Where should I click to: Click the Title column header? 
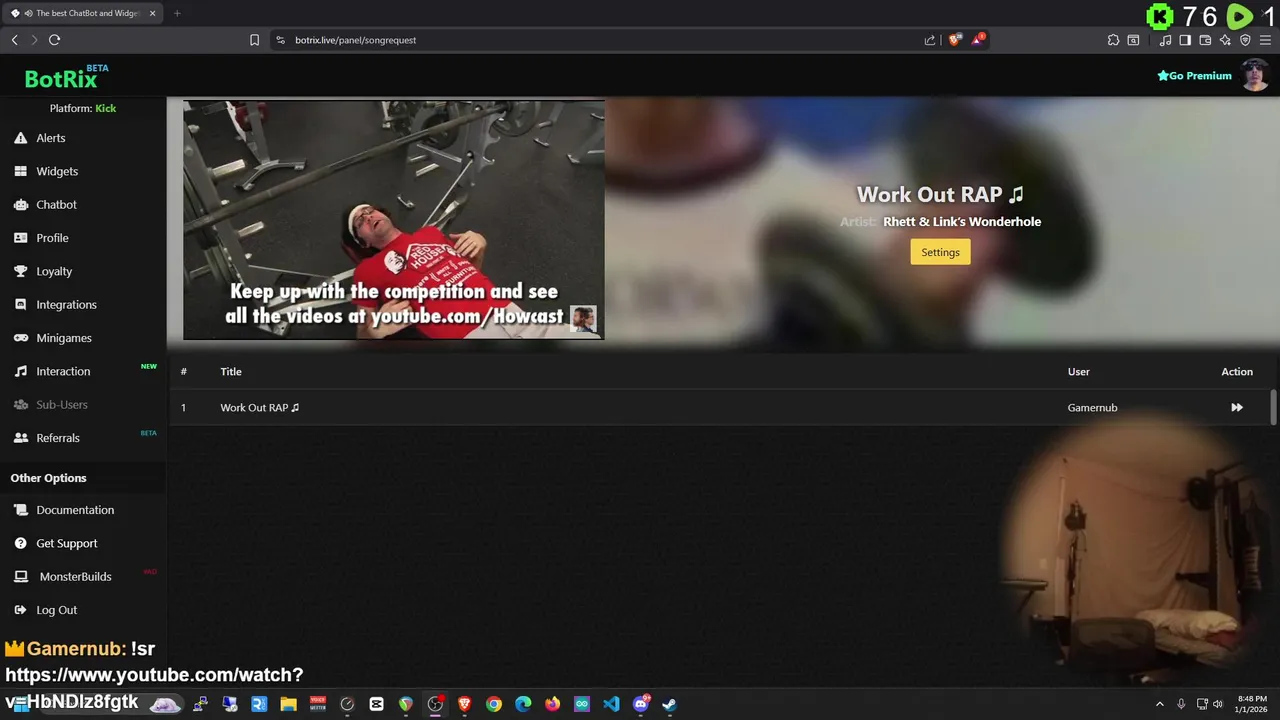231,372
